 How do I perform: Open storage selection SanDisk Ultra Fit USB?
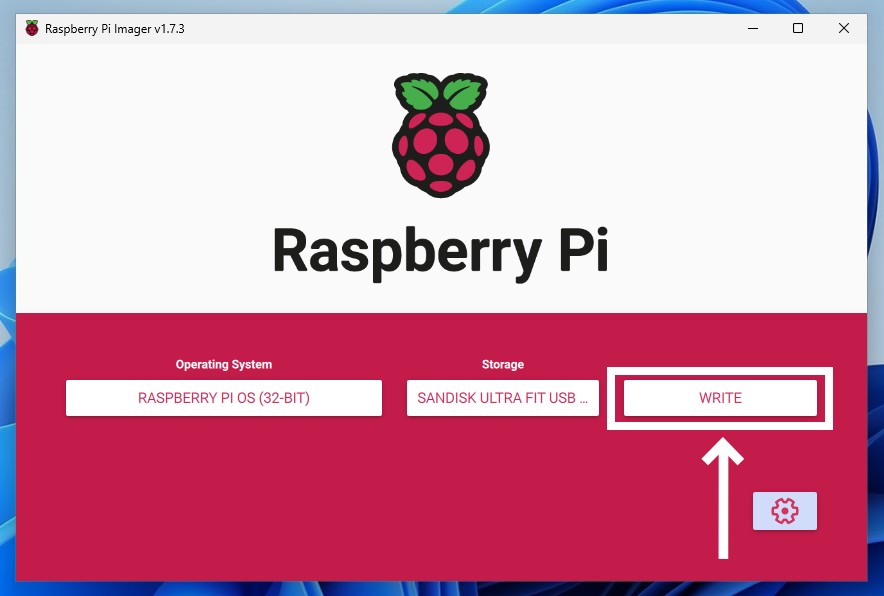(502, 398)
